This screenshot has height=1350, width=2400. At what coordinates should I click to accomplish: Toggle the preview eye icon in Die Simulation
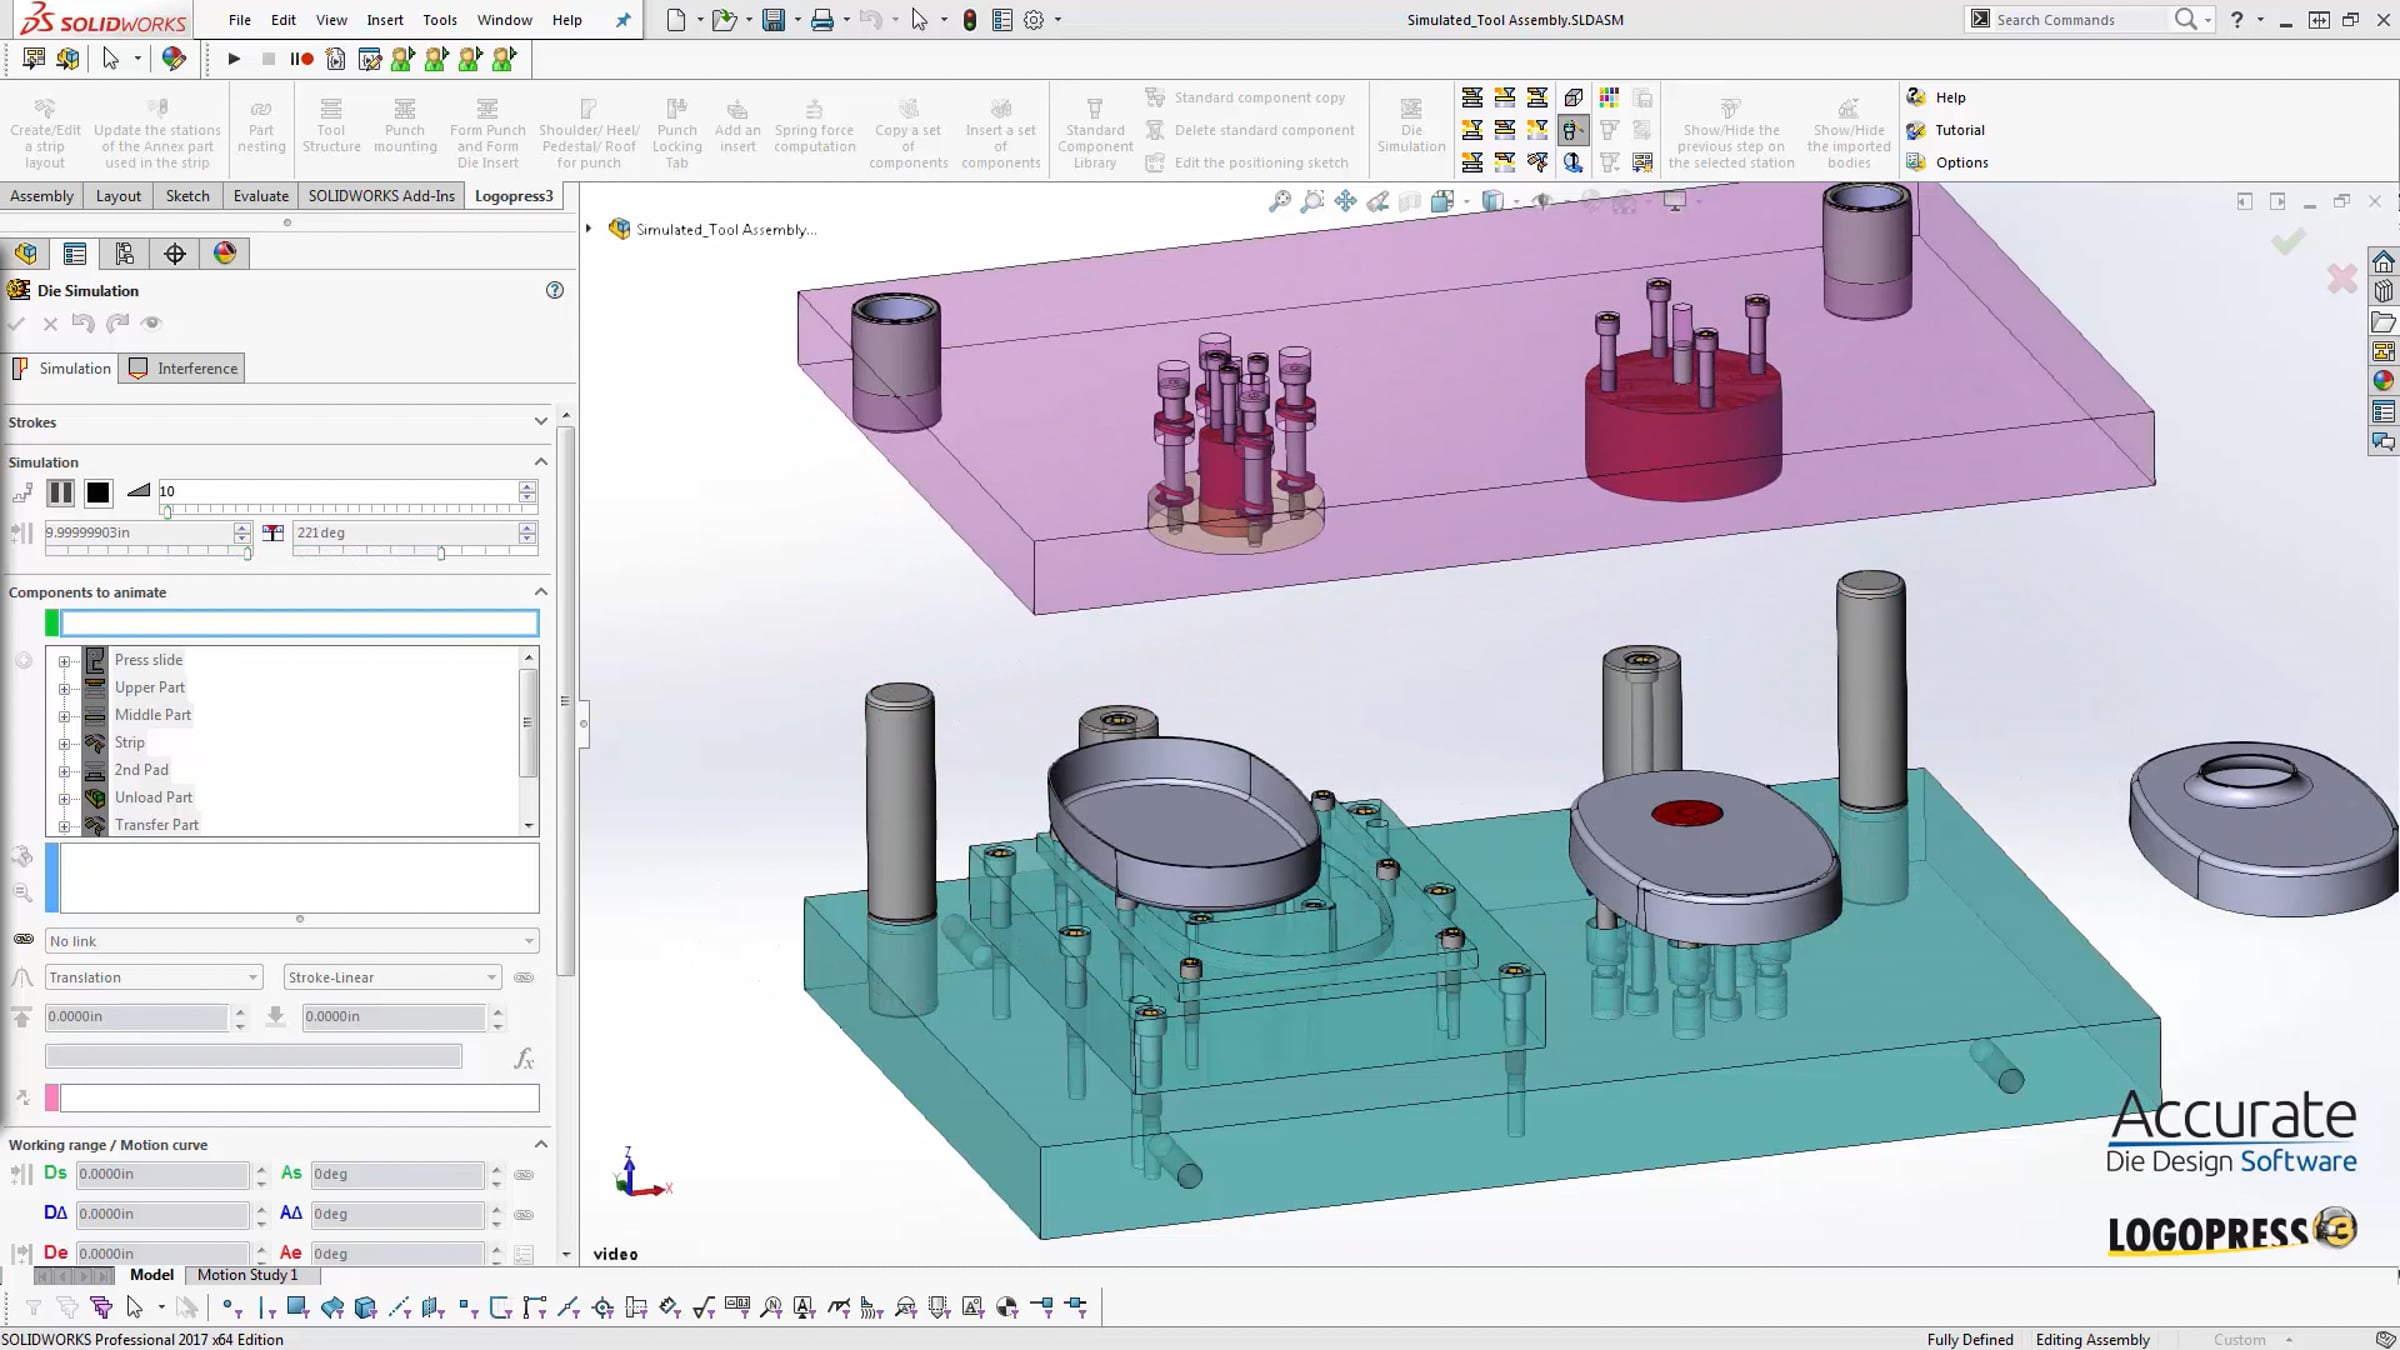[x=151, y=323]
